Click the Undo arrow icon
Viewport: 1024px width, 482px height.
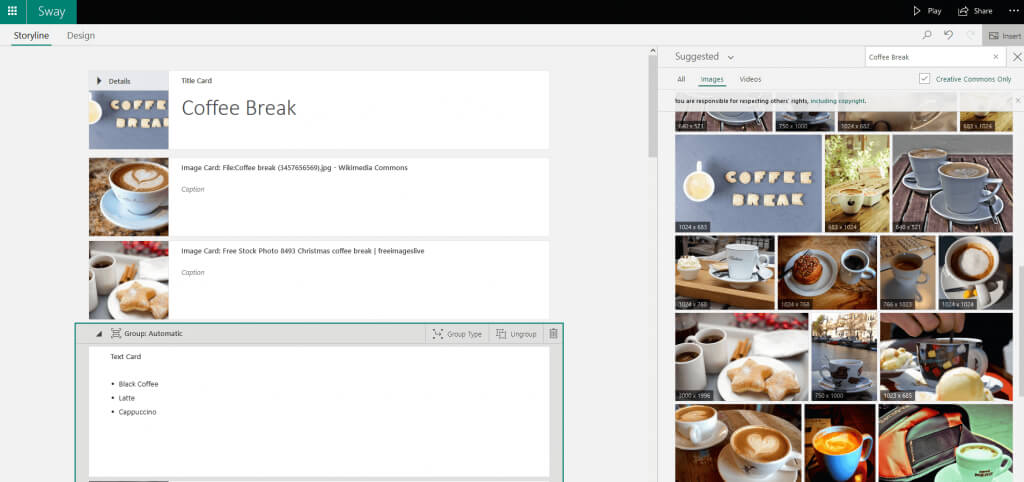948,35
